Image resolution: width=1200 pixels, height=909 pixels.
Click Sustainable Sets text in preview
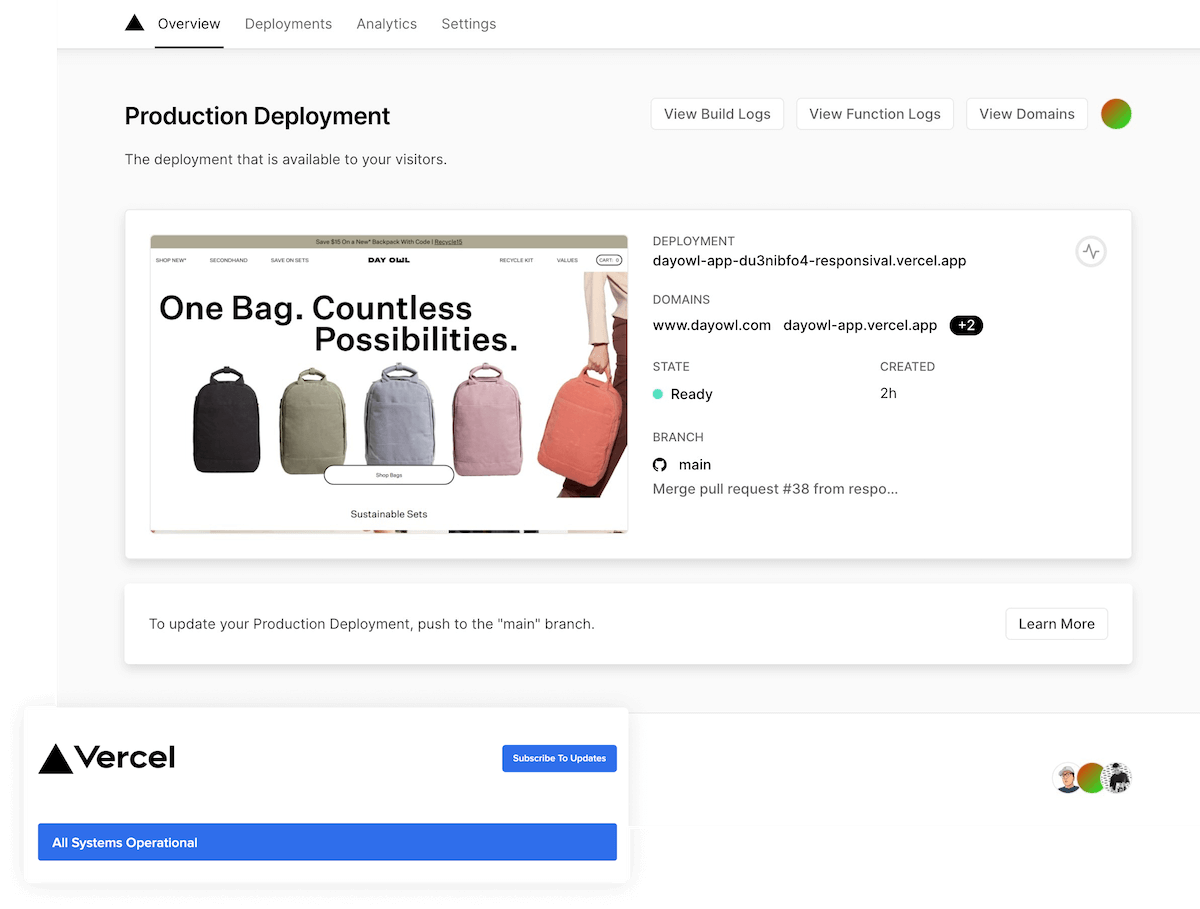point(389,514)
